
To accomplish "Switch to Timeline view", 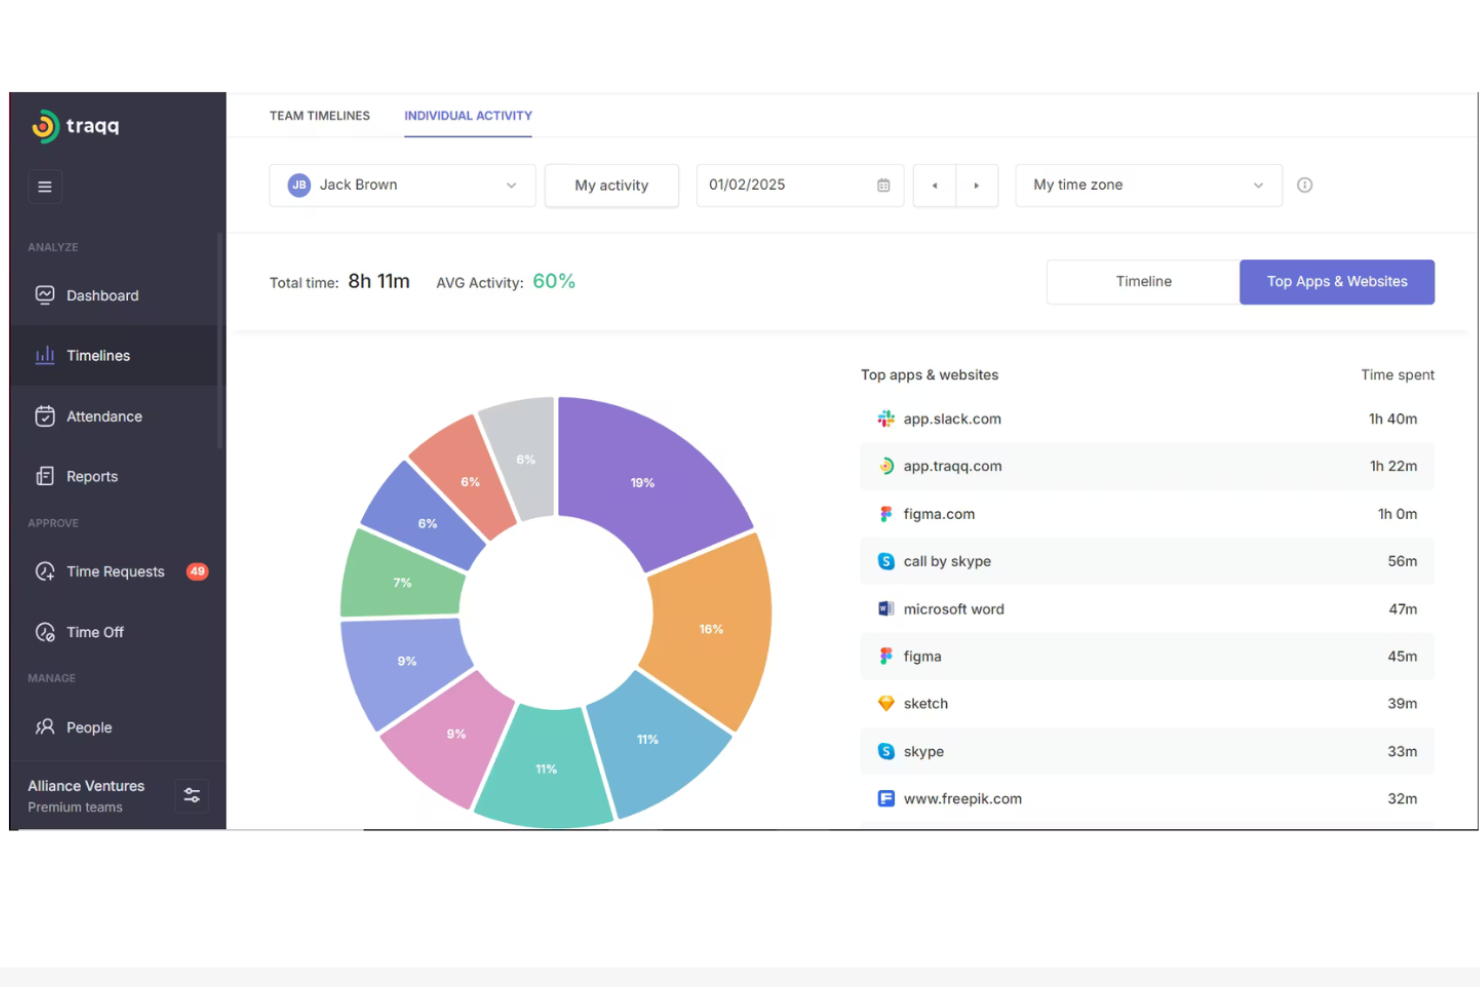I will pyautogui.click(x=1143, y=282).
